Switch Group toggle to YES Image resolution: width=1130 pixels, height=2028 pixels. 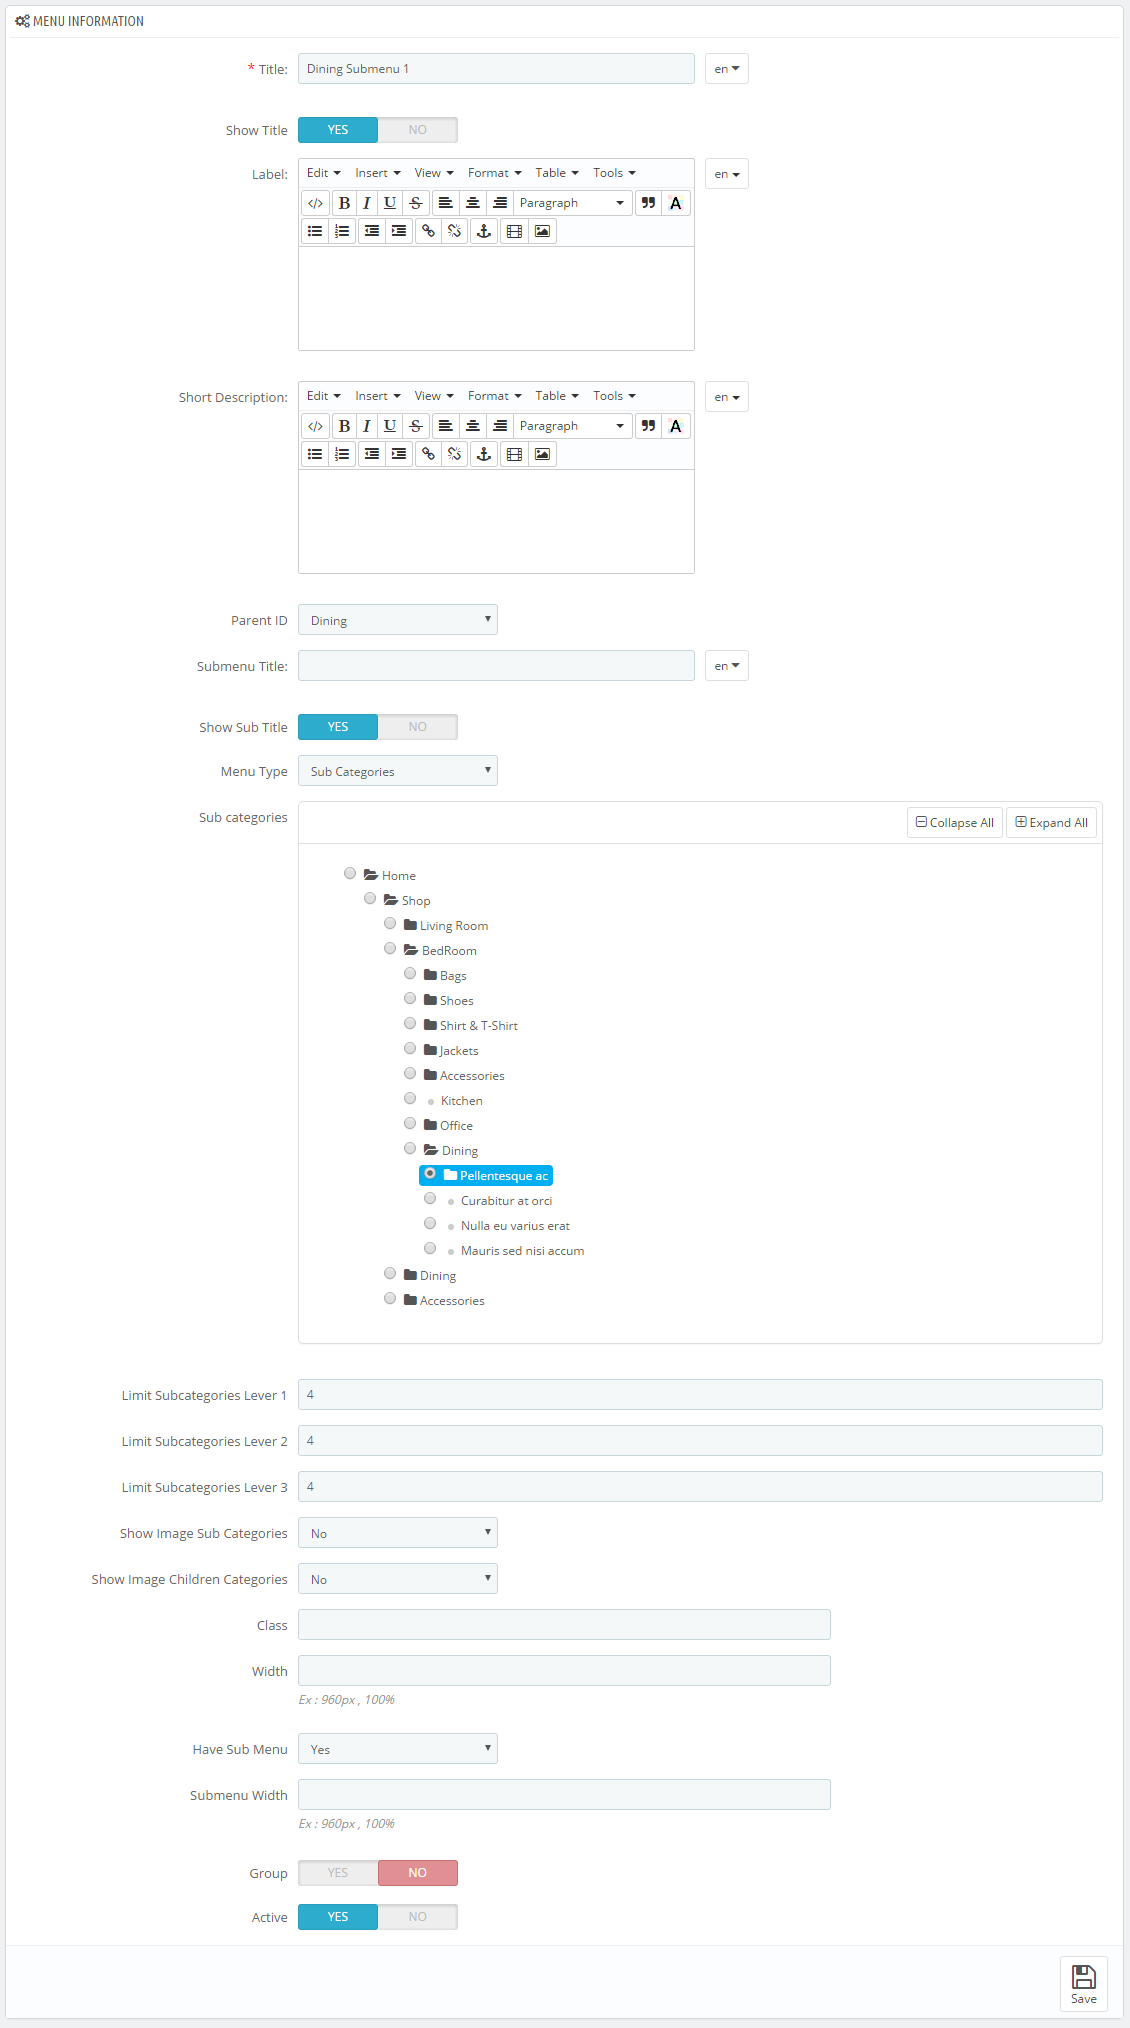(x=338, y=1873)
